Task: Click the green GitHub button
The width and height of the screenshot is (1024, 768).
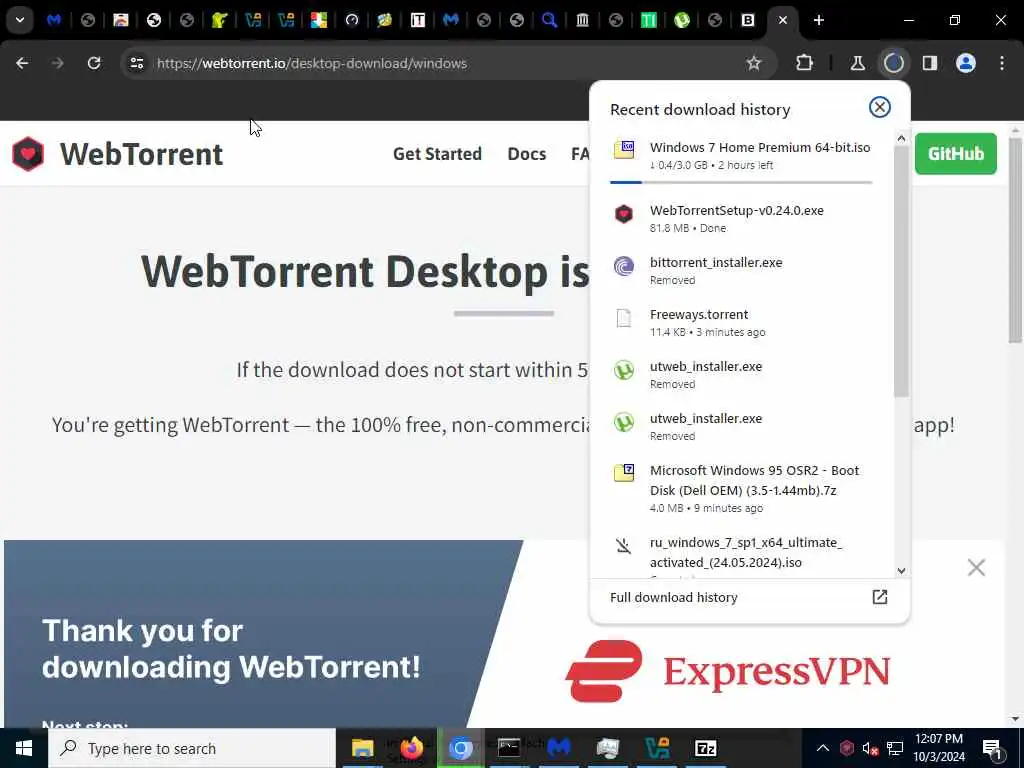Action: tap(955, 153)
